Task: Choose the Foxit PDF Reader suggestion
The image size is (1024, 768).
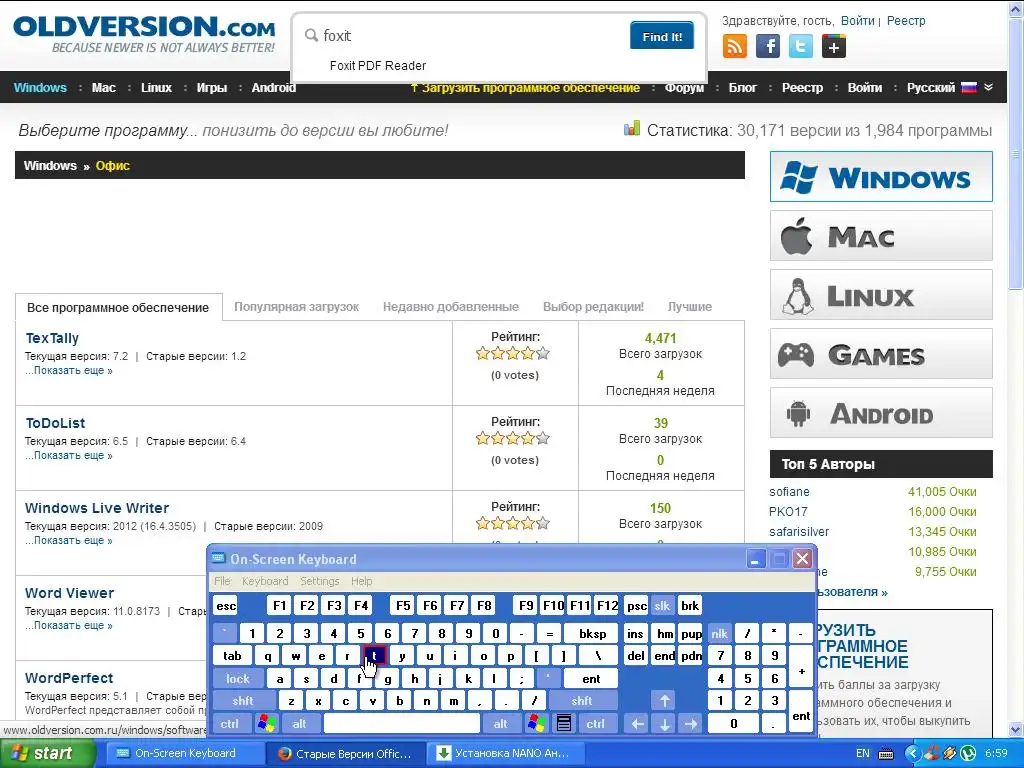Action: (x=377, y=66)
